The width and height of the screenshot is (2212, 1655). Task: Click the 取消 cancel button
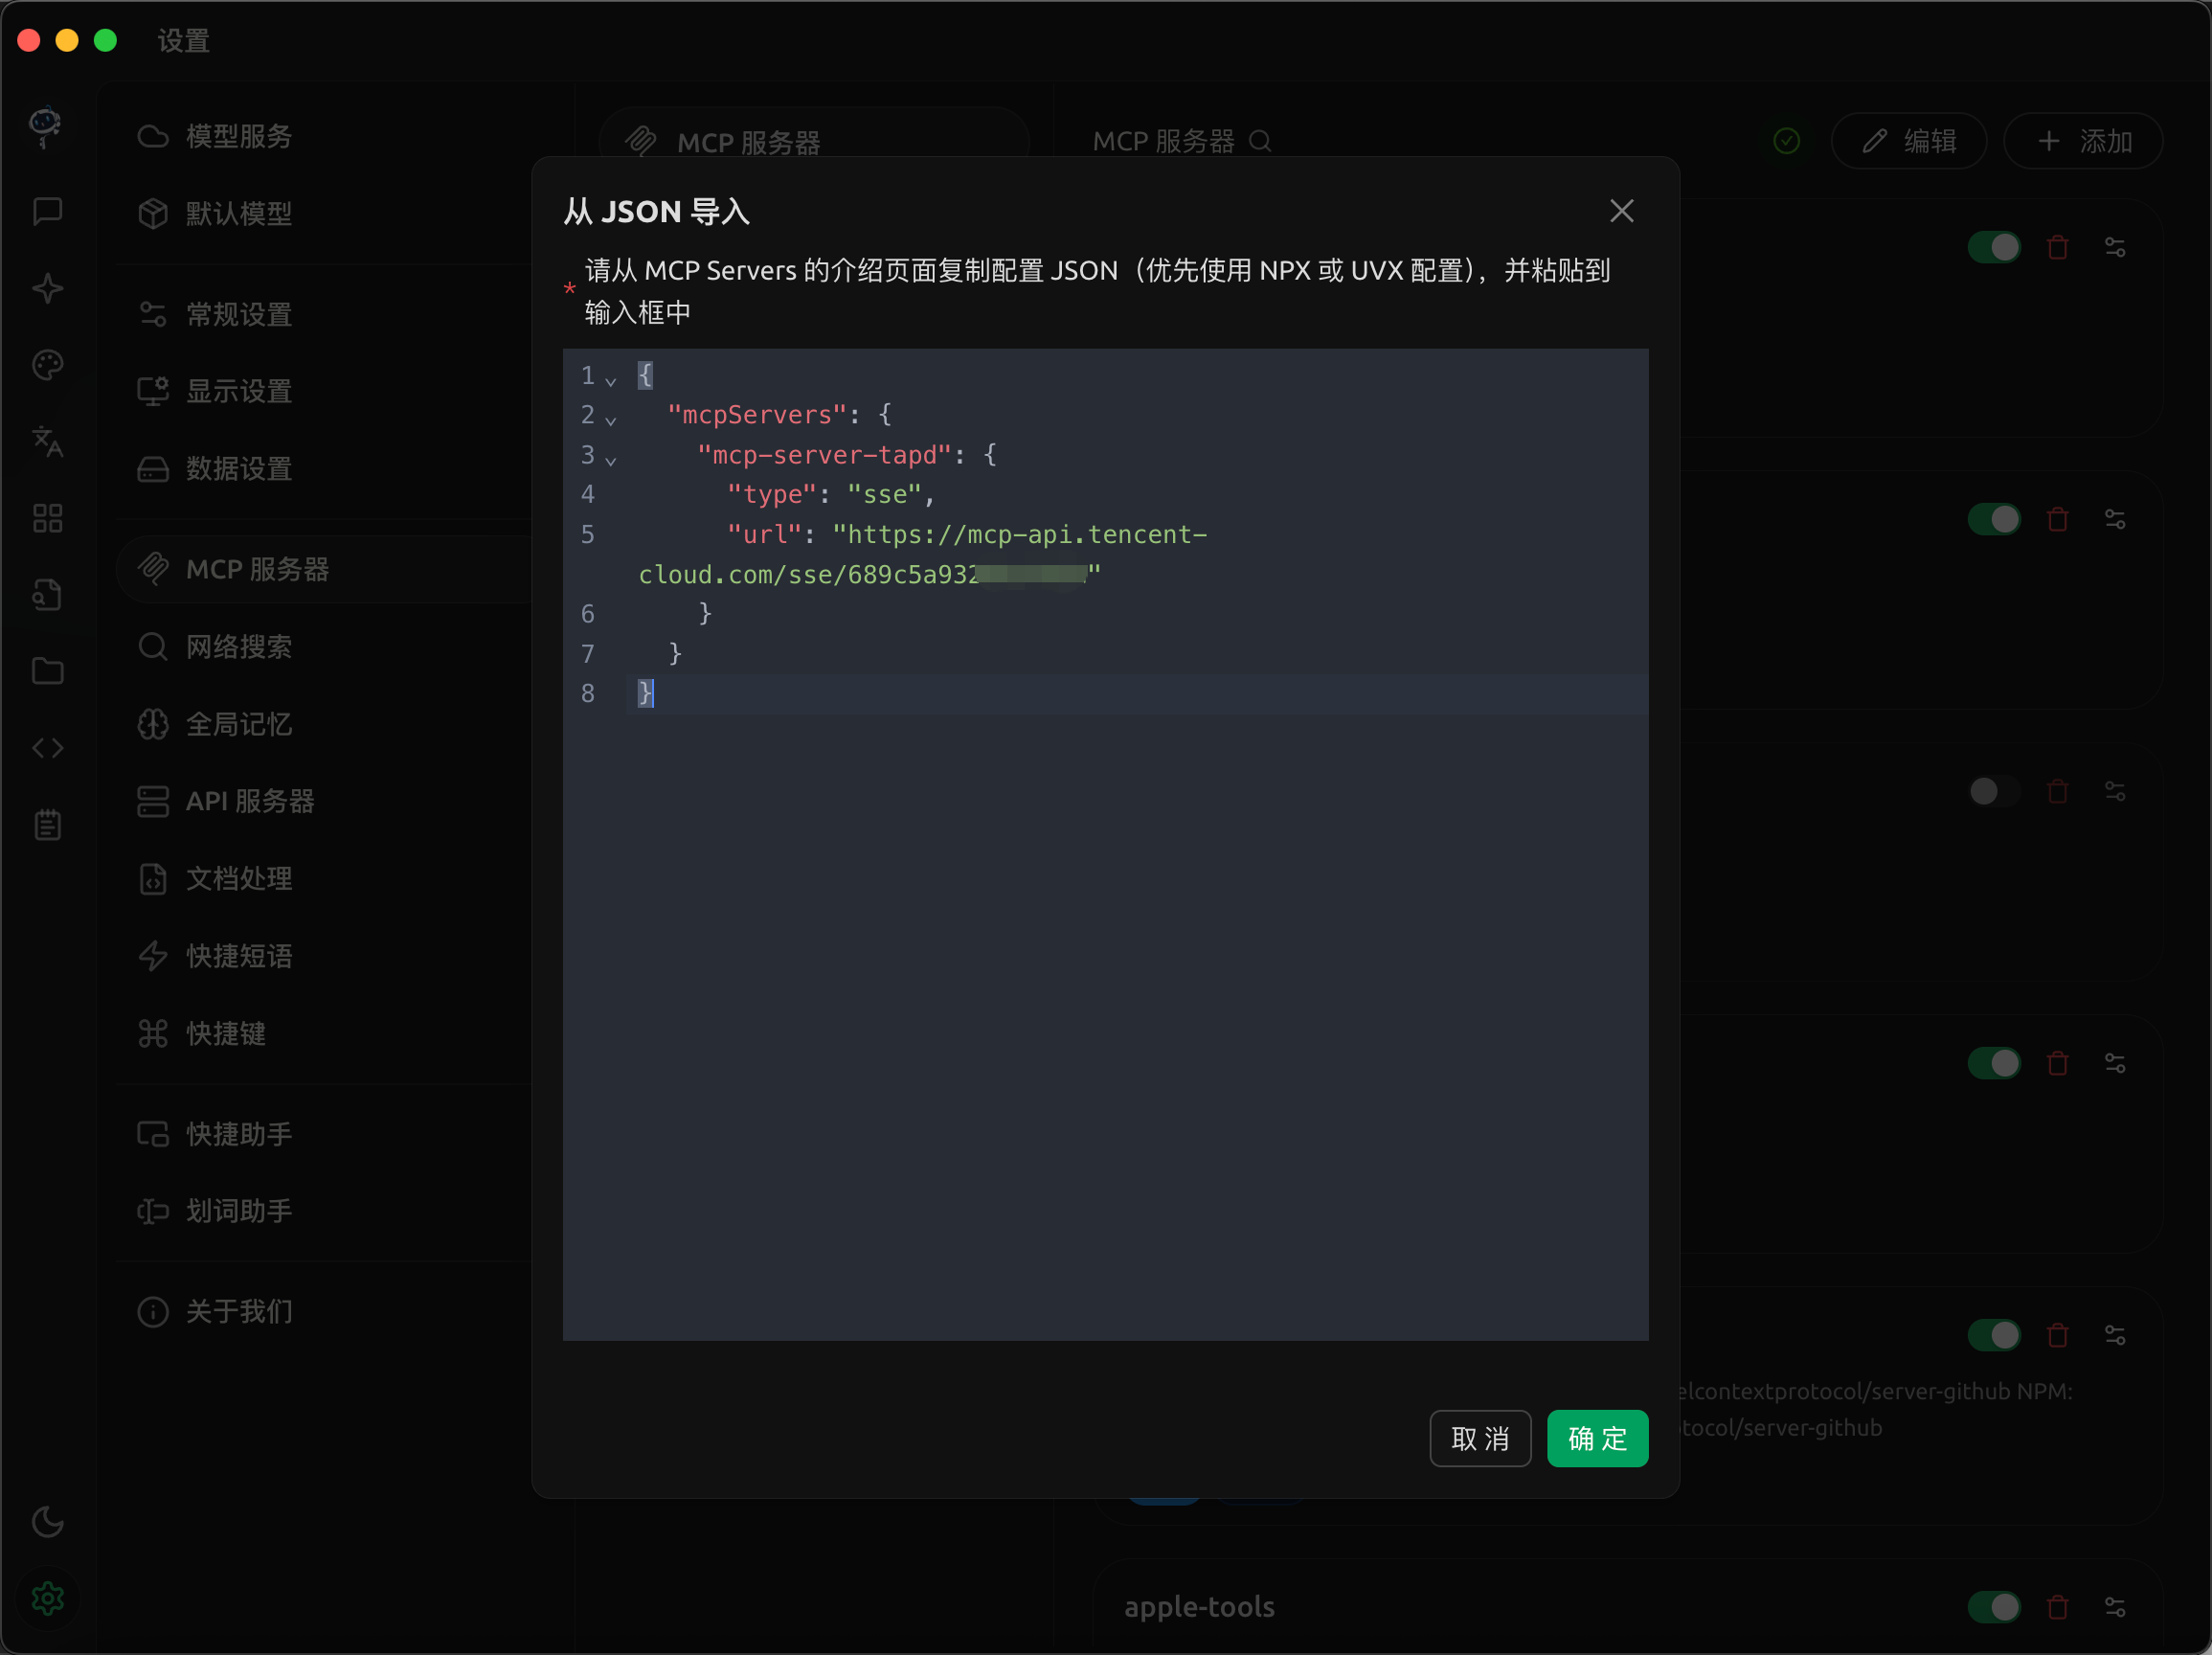[x=1480, y=1438]
